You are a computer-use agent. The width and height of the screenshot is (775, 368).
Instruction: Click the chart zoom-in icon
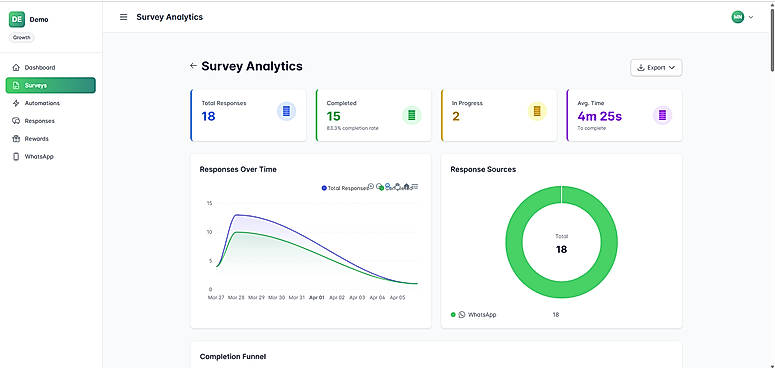pos(372,186)
